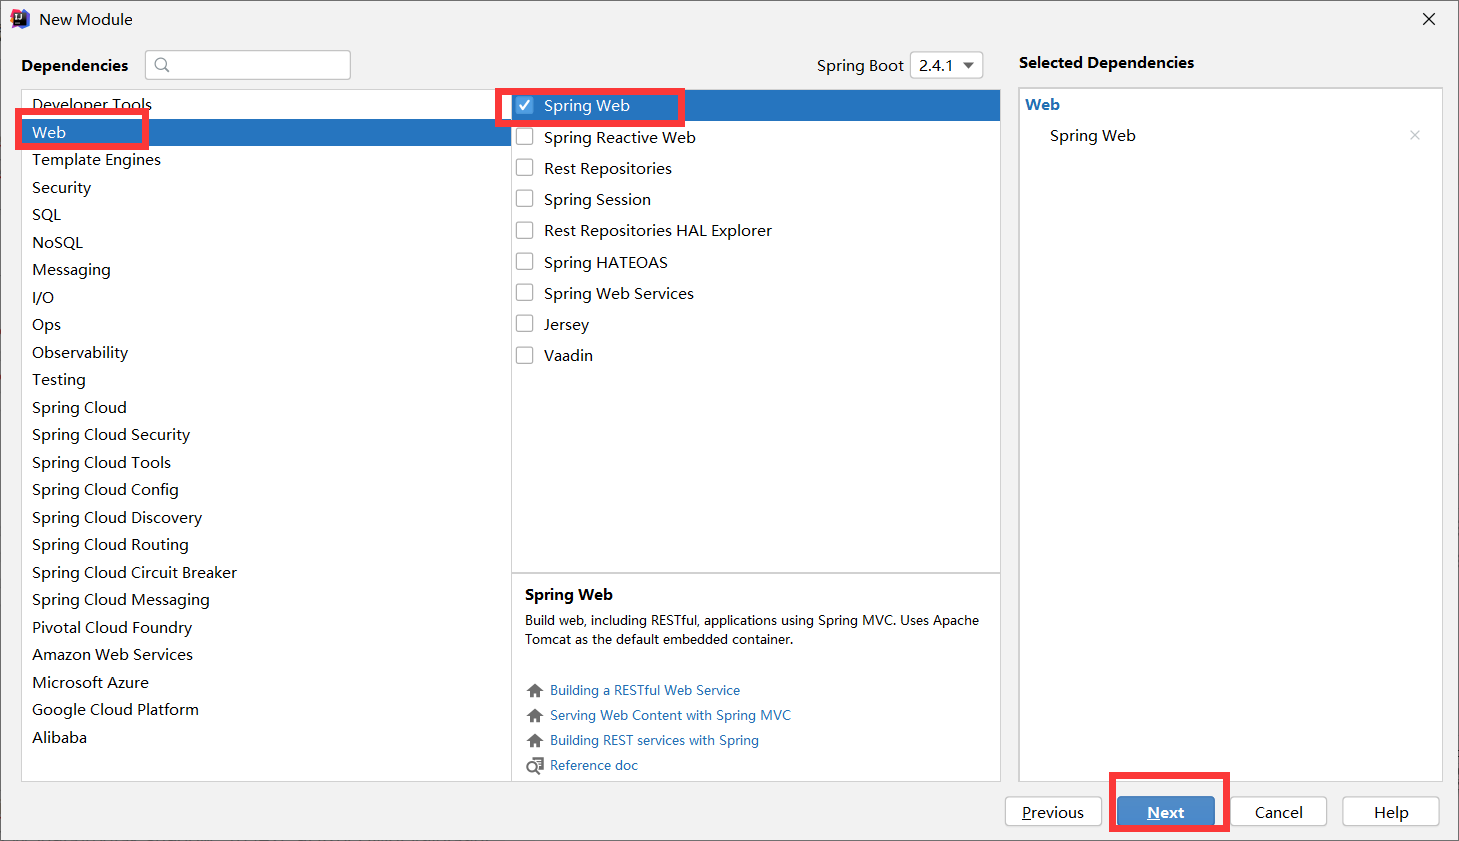Select Google Cloud Platform category

point(266,710)
